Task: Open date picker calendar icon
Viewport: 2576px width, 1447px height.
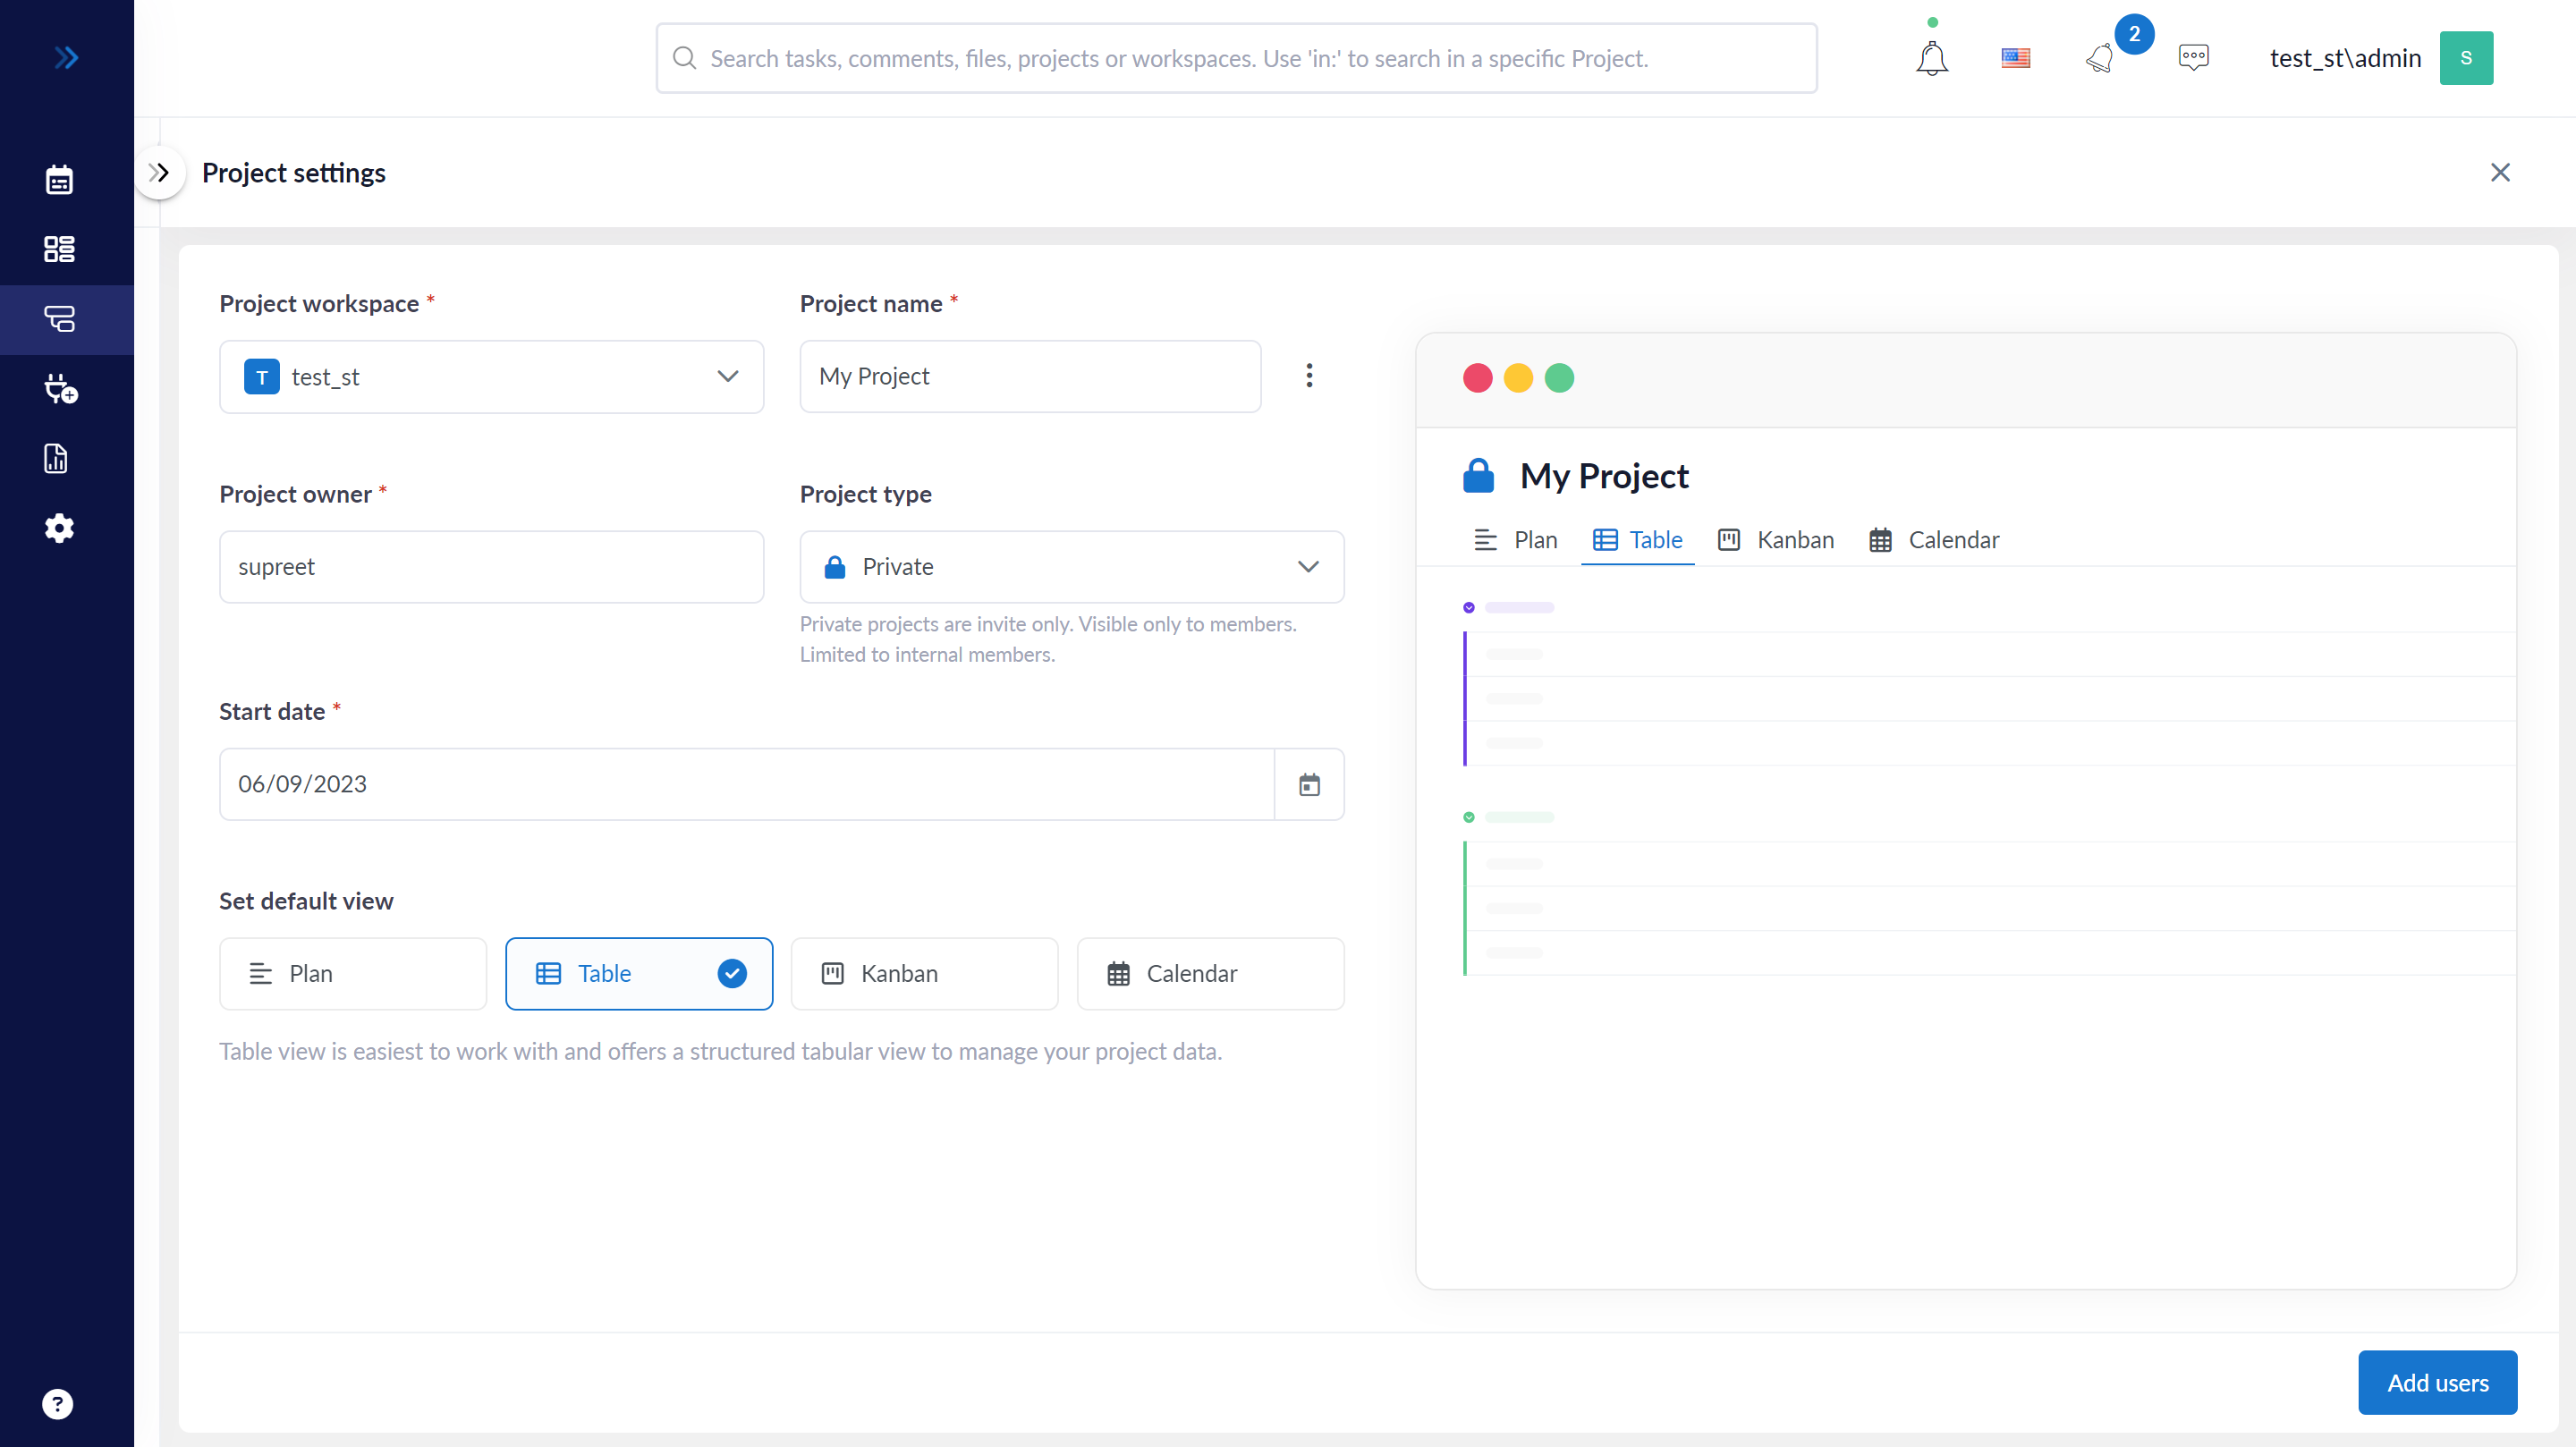Action: 1309,785
